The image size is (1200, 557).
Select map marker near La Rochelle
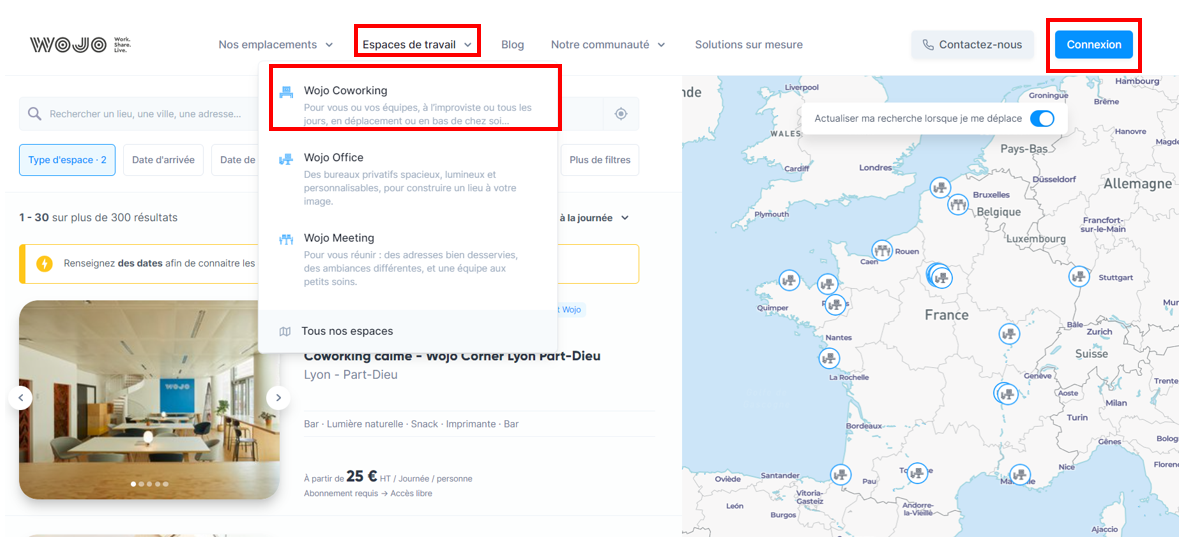pyautogui.click(x=828, y=357)
